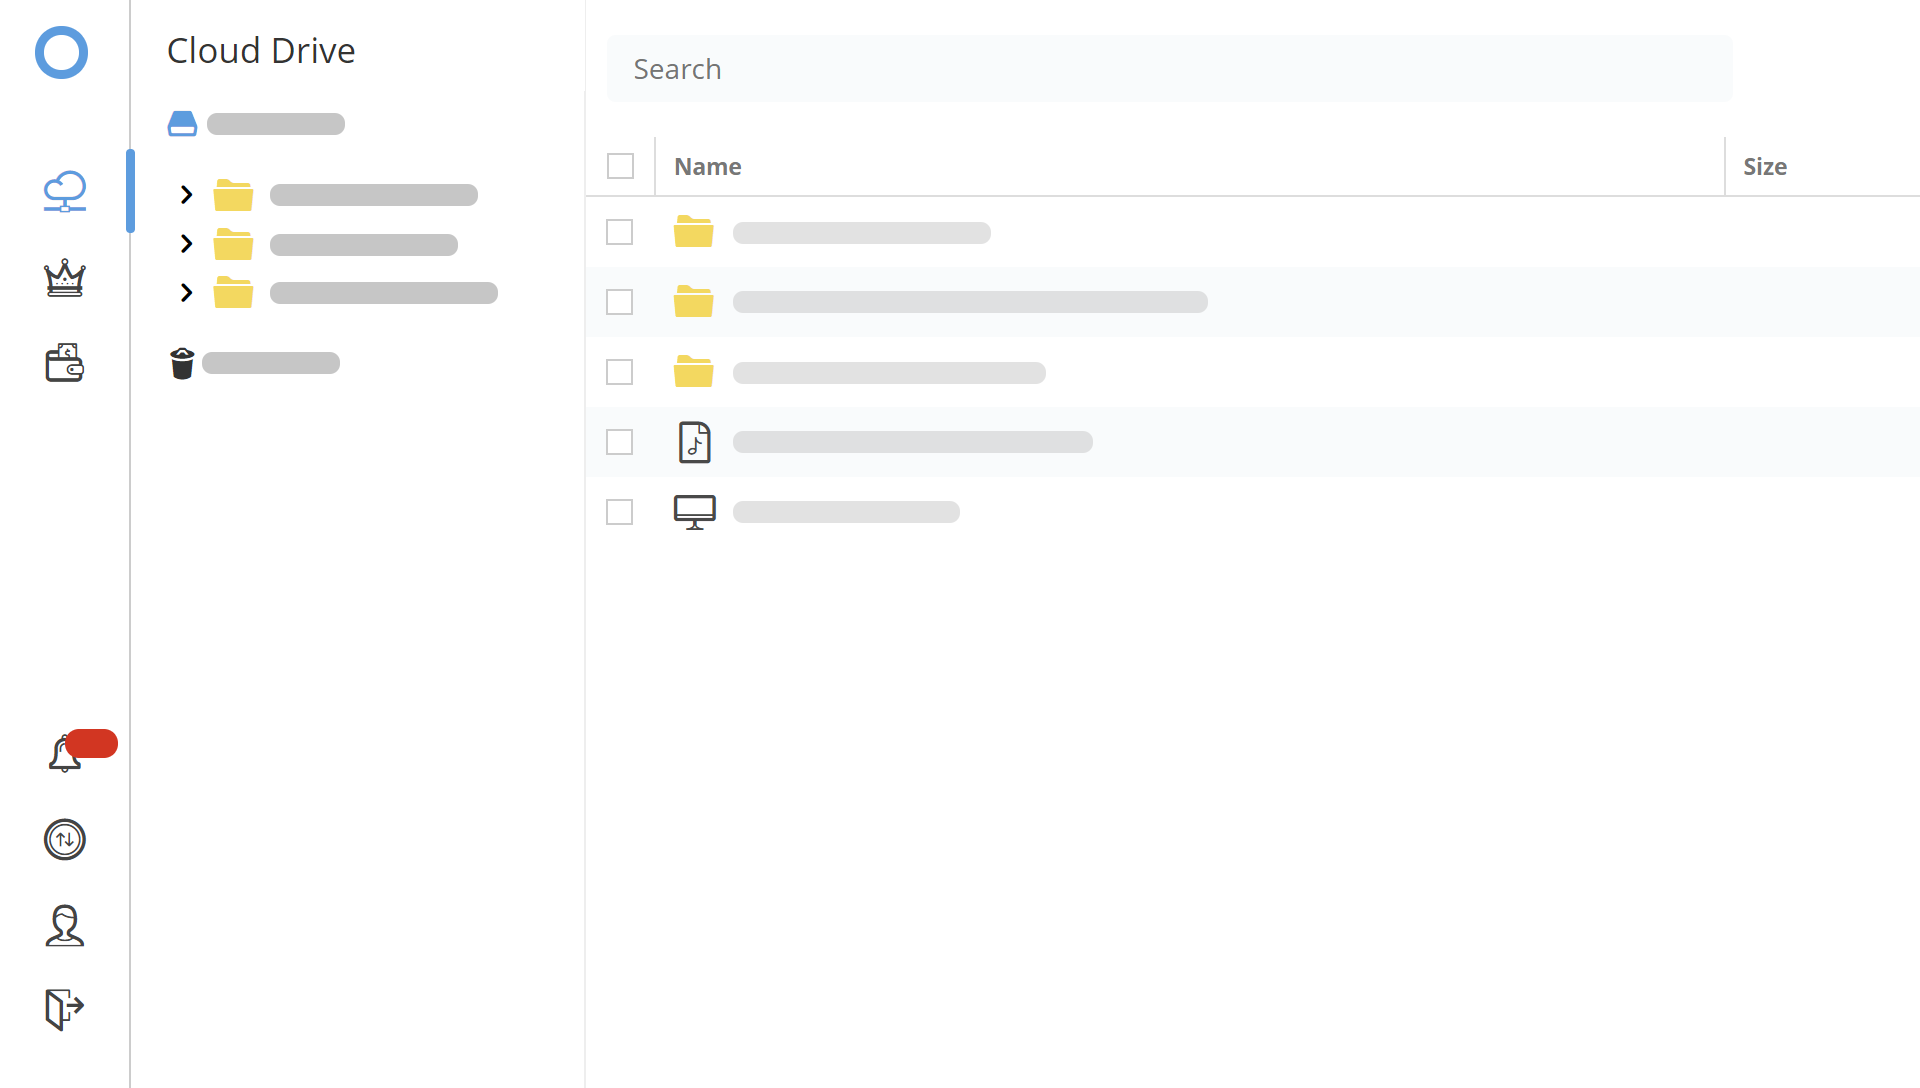Select the music file row icon
Screen dimensions: 1920x1088
pos(695,441)
